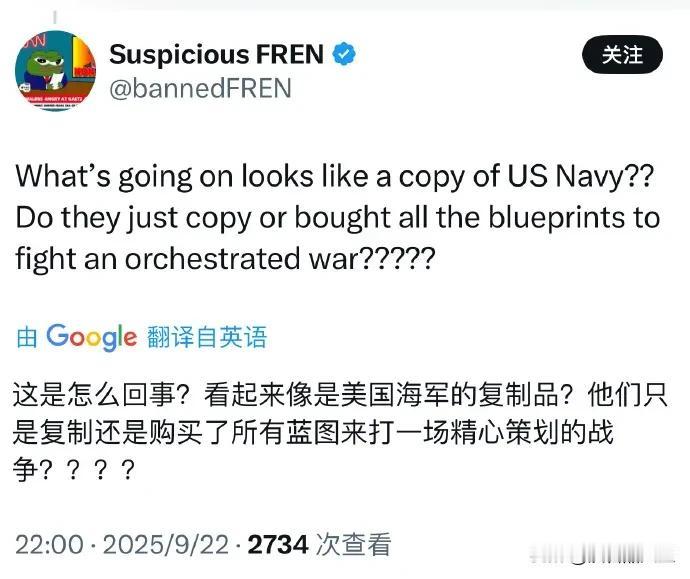This screenshot has height=579, width=690.
Task: Open the Pepe frog profile avatar
Action: (55, 70)
